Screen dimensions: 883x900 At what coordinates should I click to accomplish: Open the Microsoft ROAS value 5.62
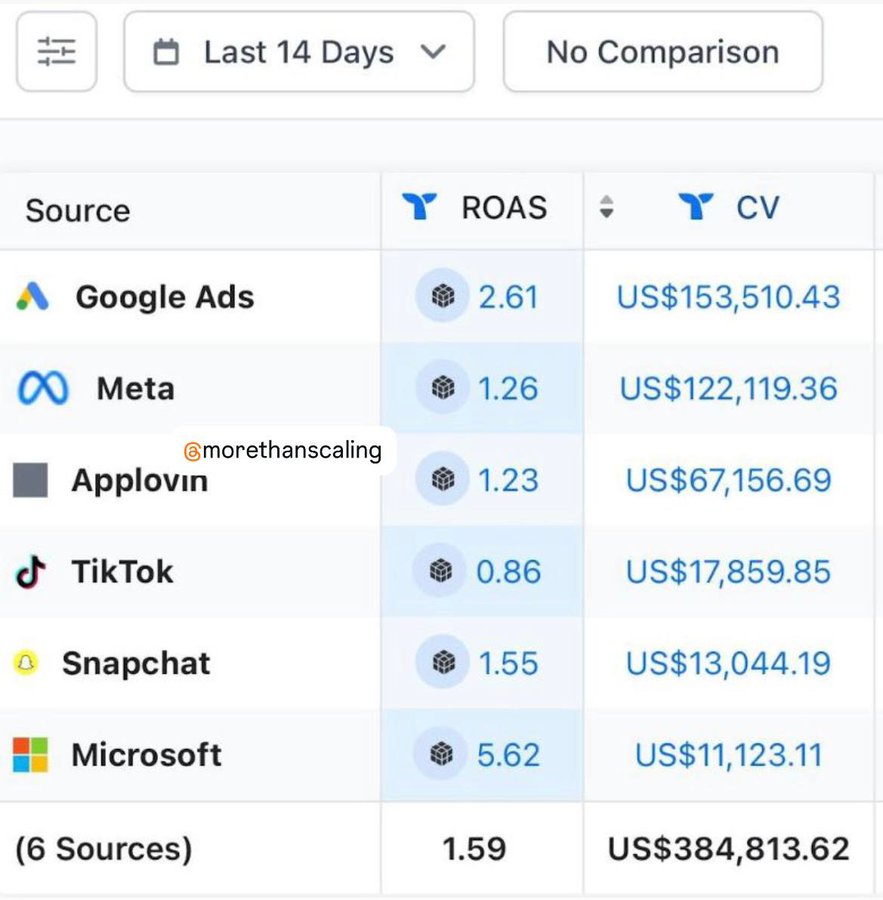click(509, 755)
